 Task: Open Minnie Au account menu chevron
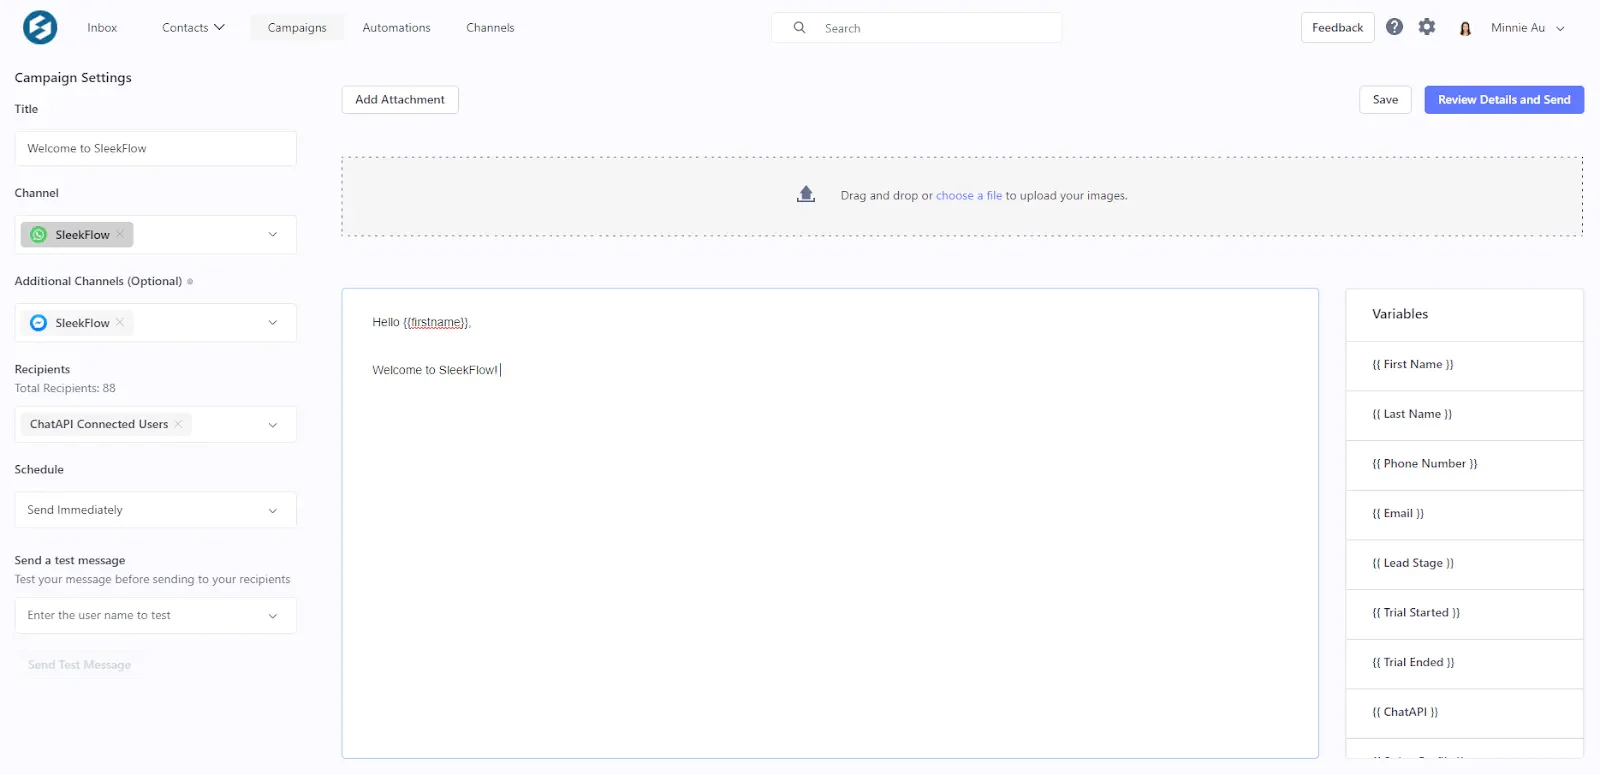1560,29
